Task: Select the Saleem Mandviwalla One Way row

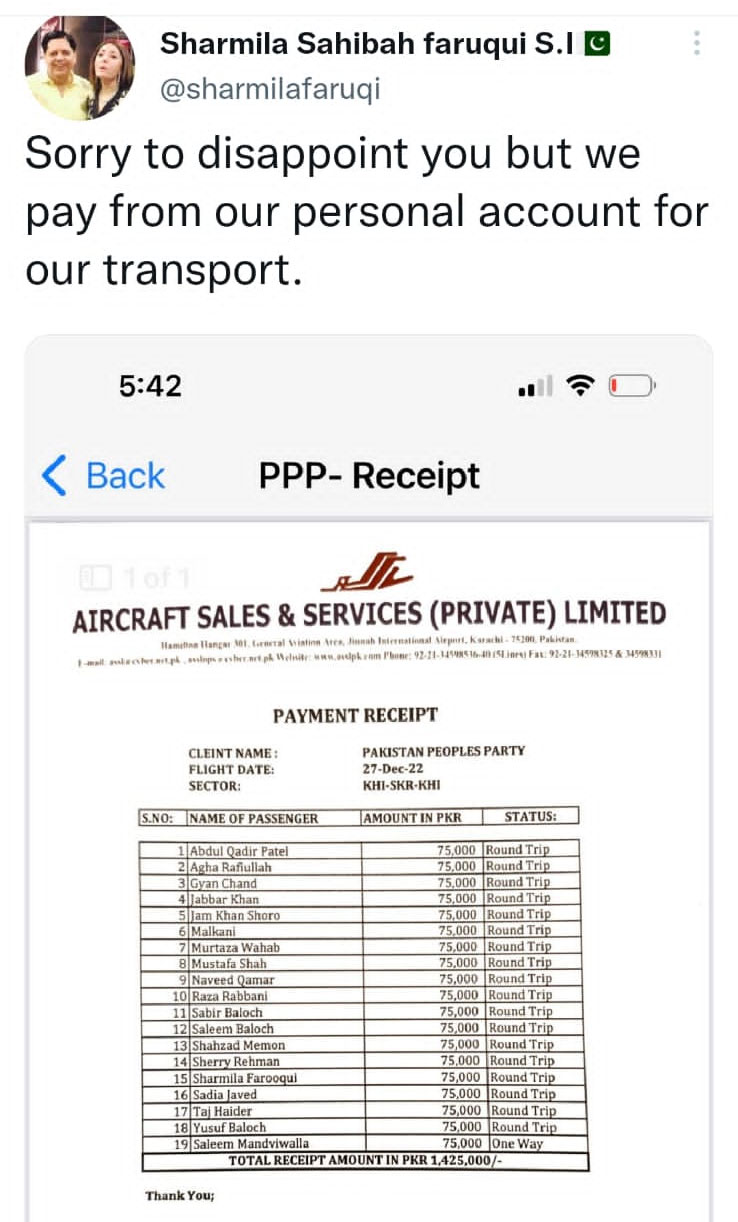Action: (x=363, y=1143)
